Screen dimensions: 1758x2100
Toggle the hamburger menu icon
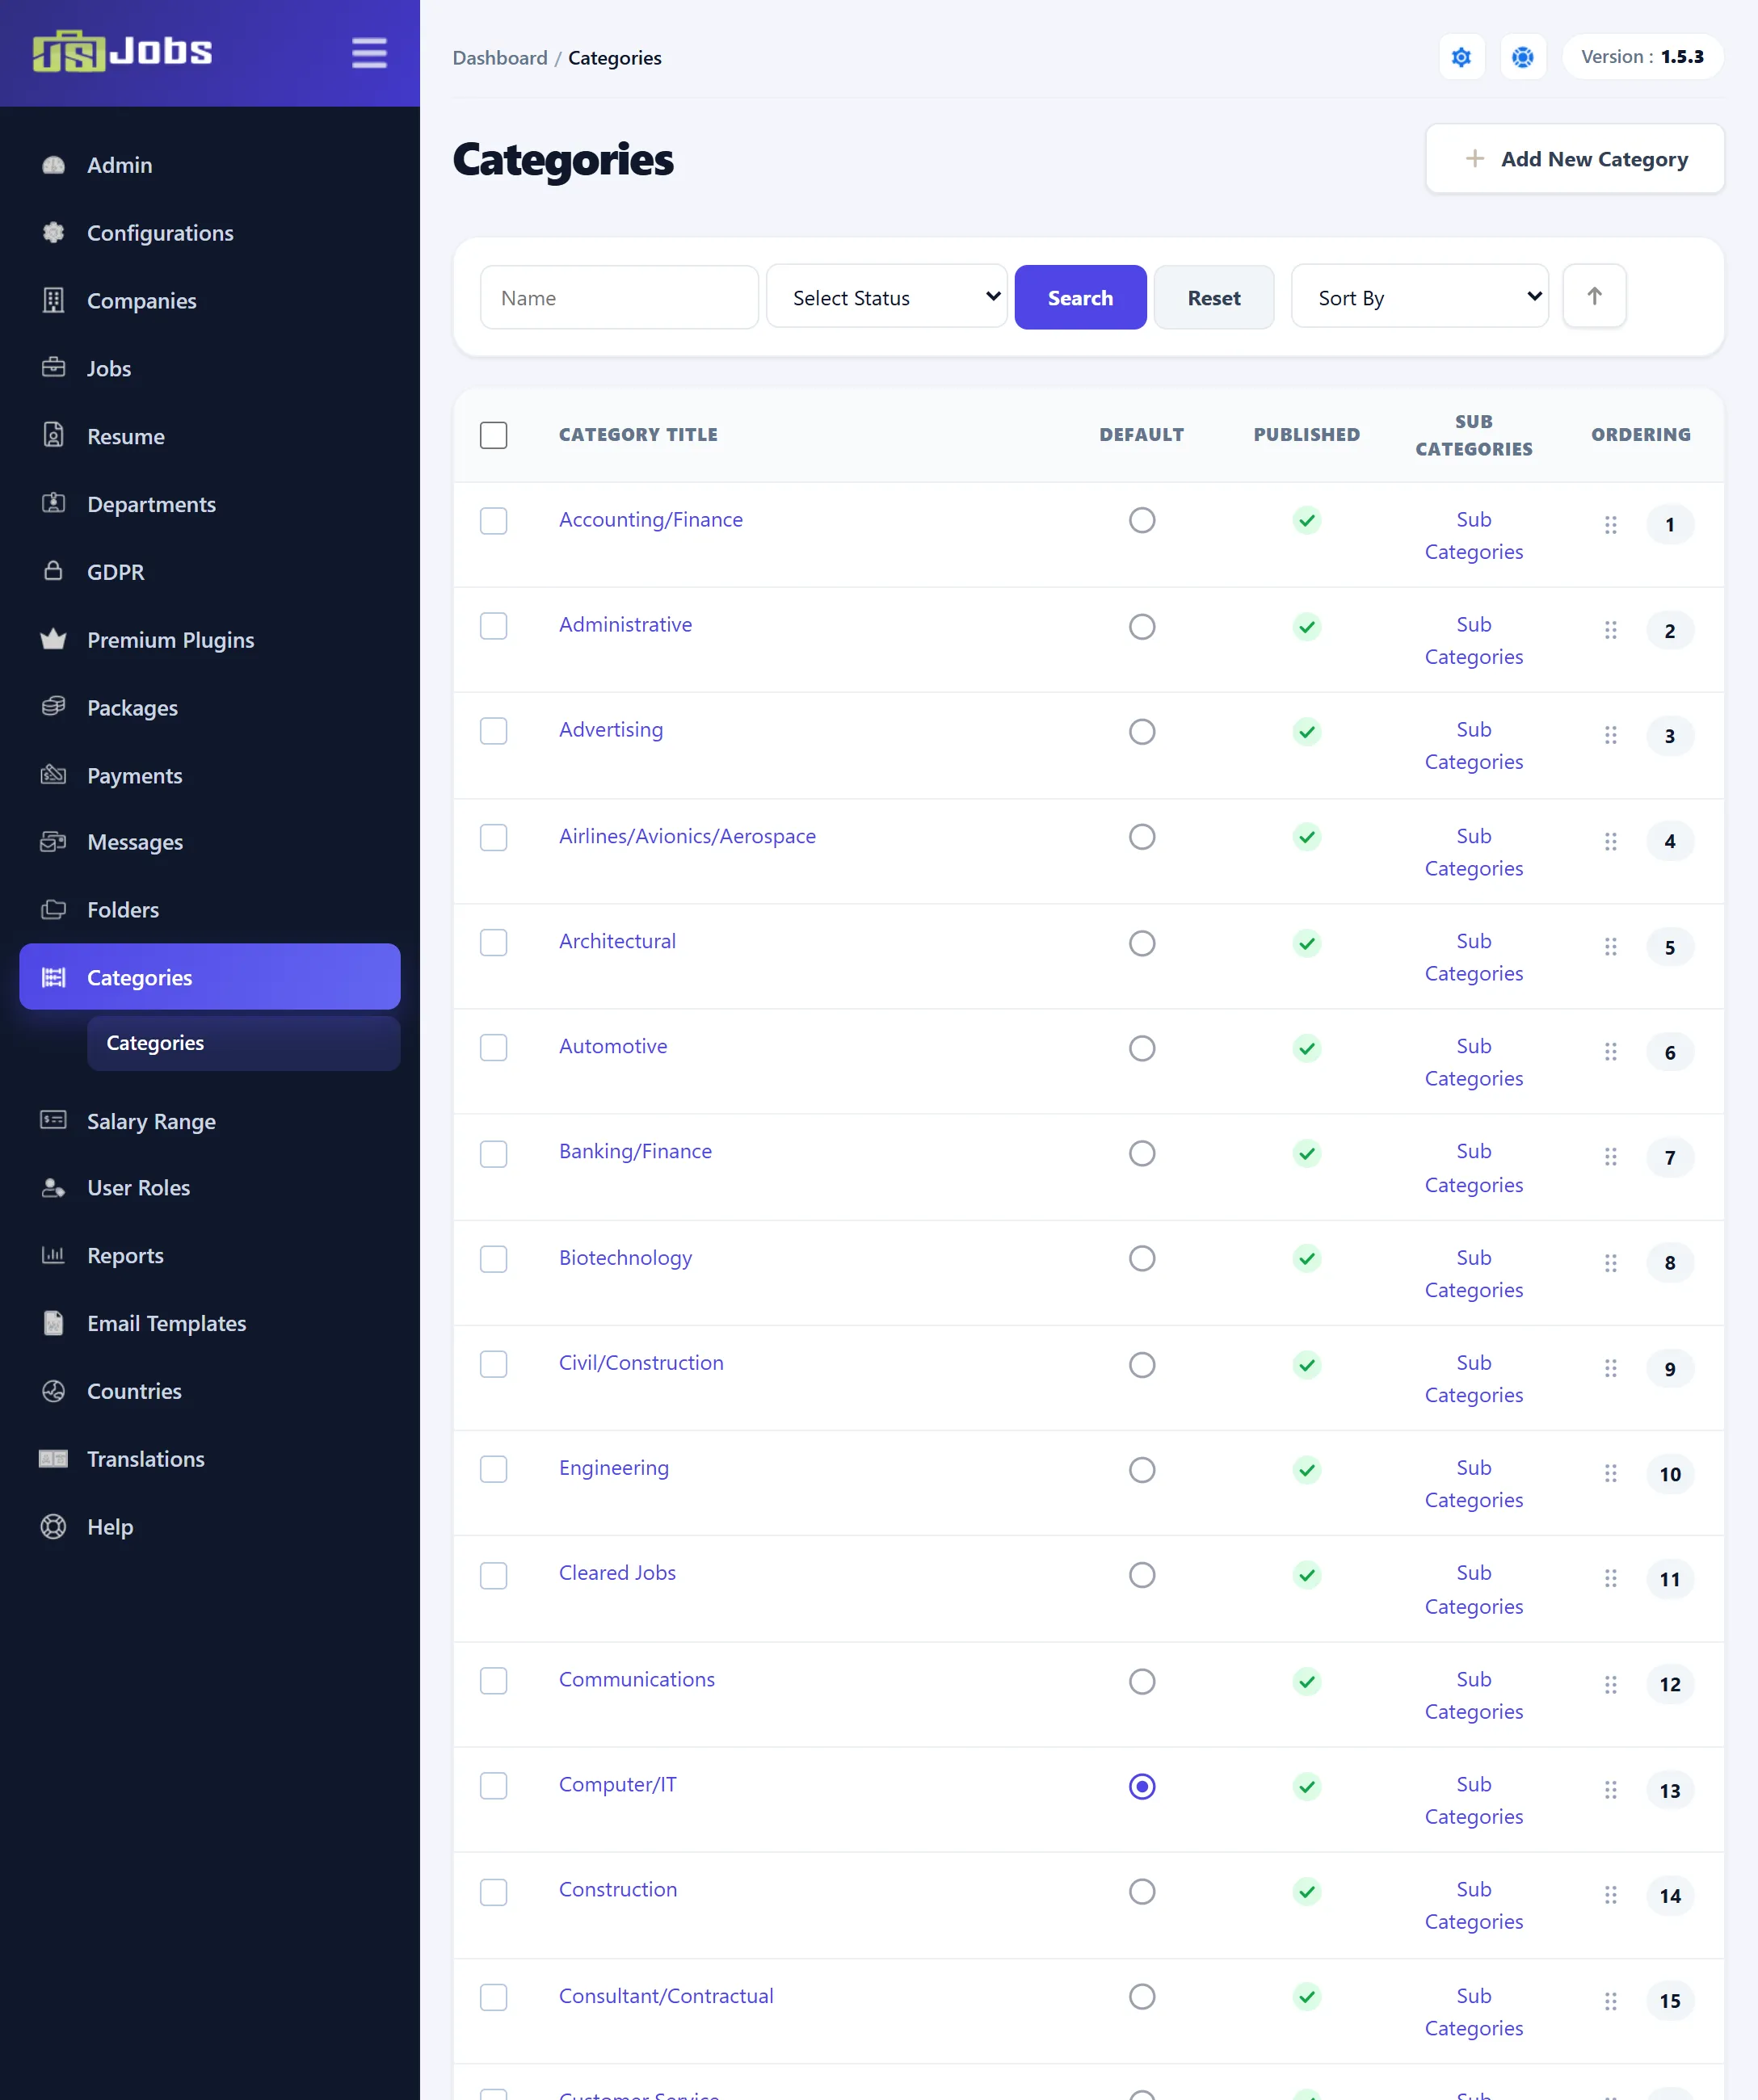[369, 53]
